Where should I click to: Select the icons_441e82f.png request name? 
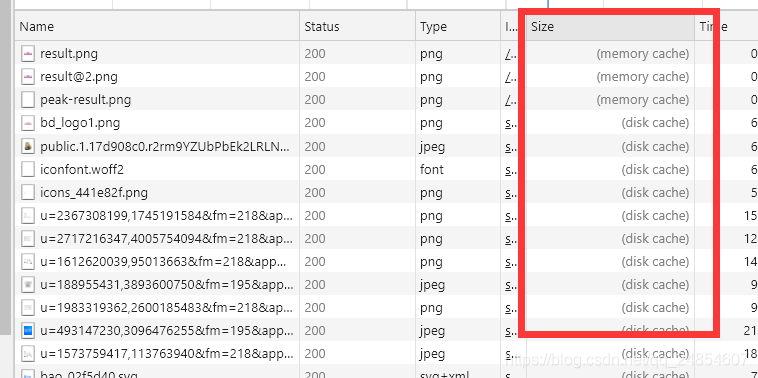tap(94, 193)
